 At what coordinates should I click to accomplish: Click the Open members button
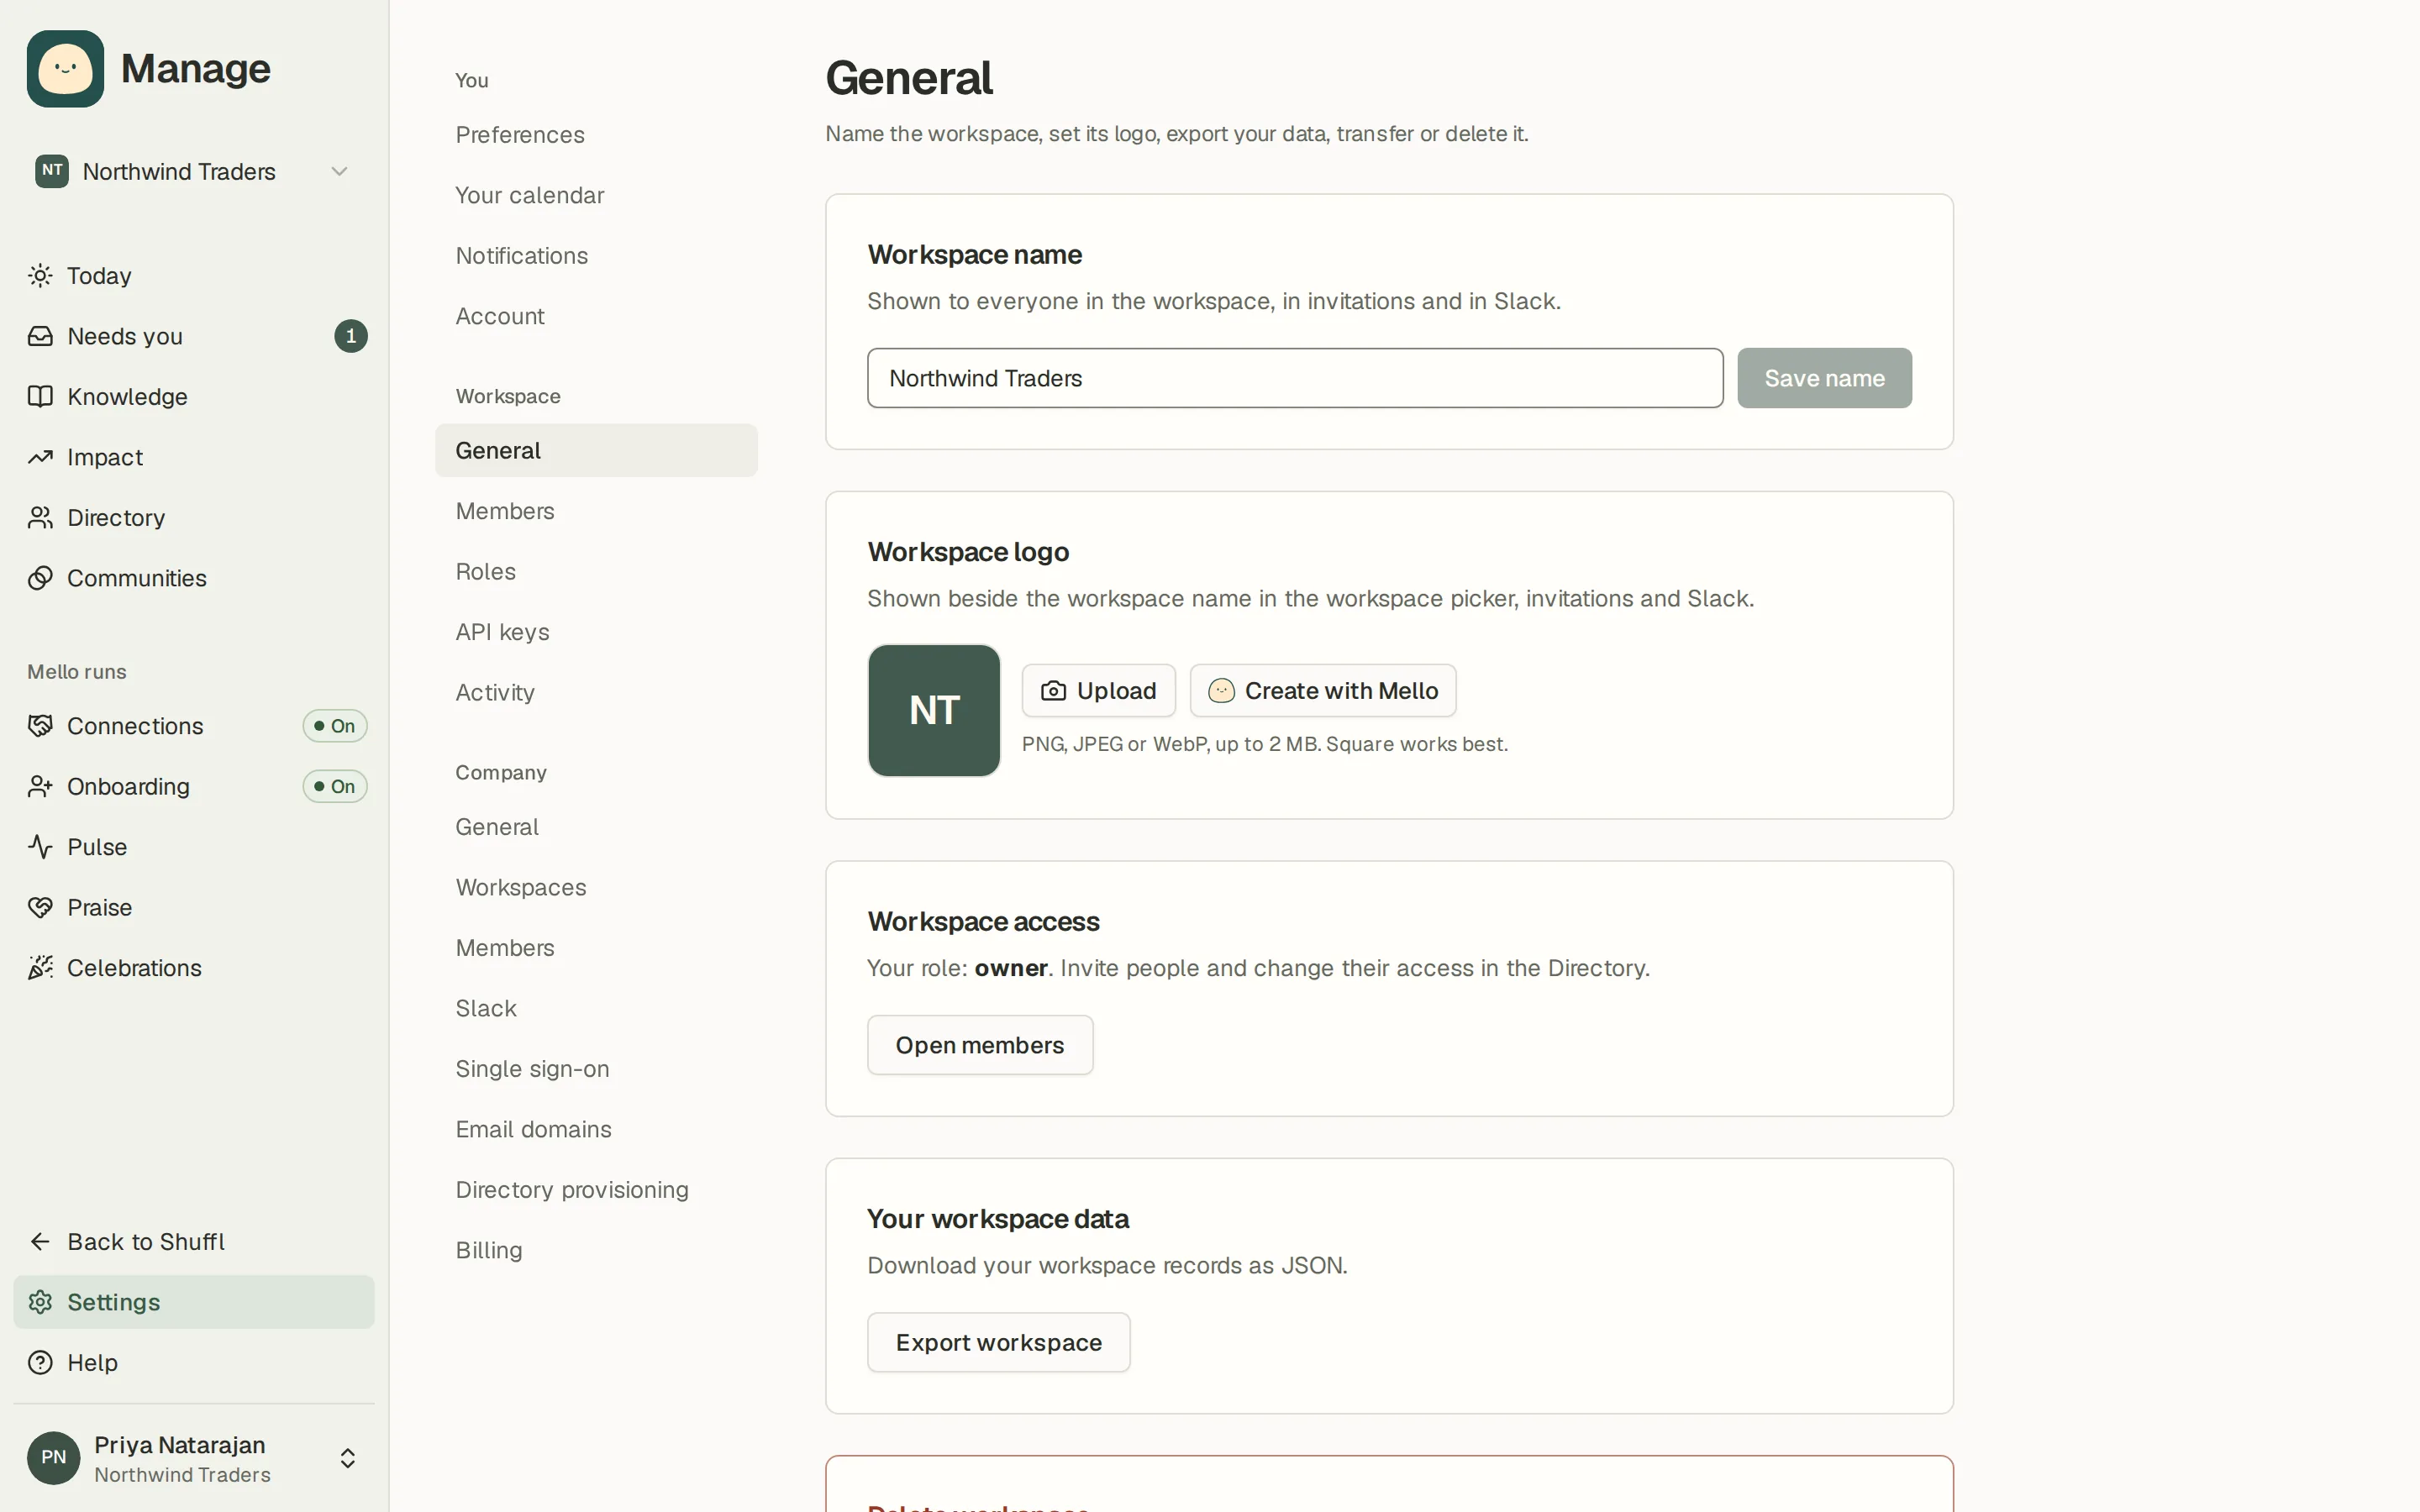980,1045
